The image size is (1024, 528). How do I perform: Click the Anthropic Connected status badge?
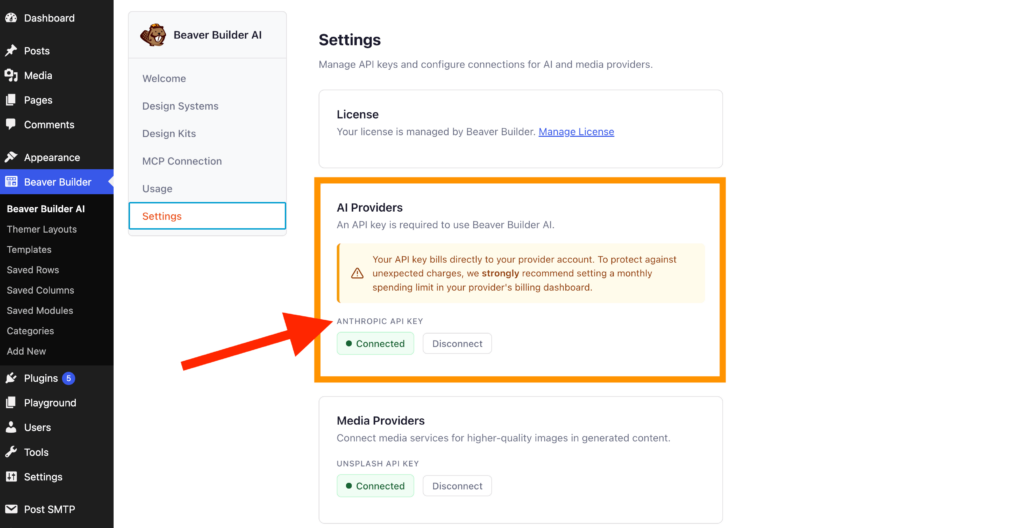click(x=376, y=344)
